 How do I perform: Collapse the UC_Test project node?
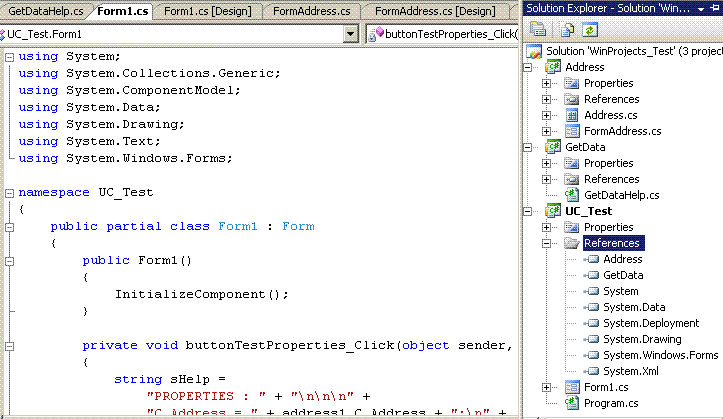pyautogui.click(x=528, y=212)
